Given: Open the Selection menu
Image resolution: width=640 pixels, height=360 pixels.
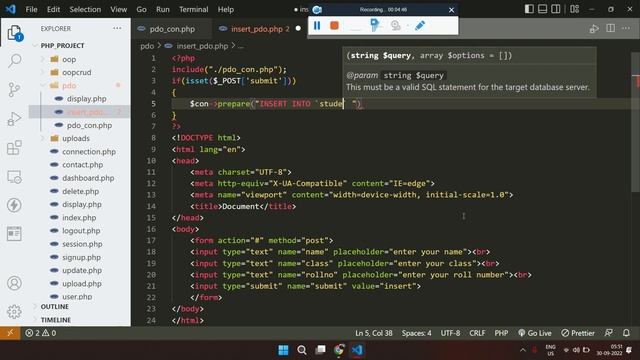Looking at the screenshot, I should point(85,9).
